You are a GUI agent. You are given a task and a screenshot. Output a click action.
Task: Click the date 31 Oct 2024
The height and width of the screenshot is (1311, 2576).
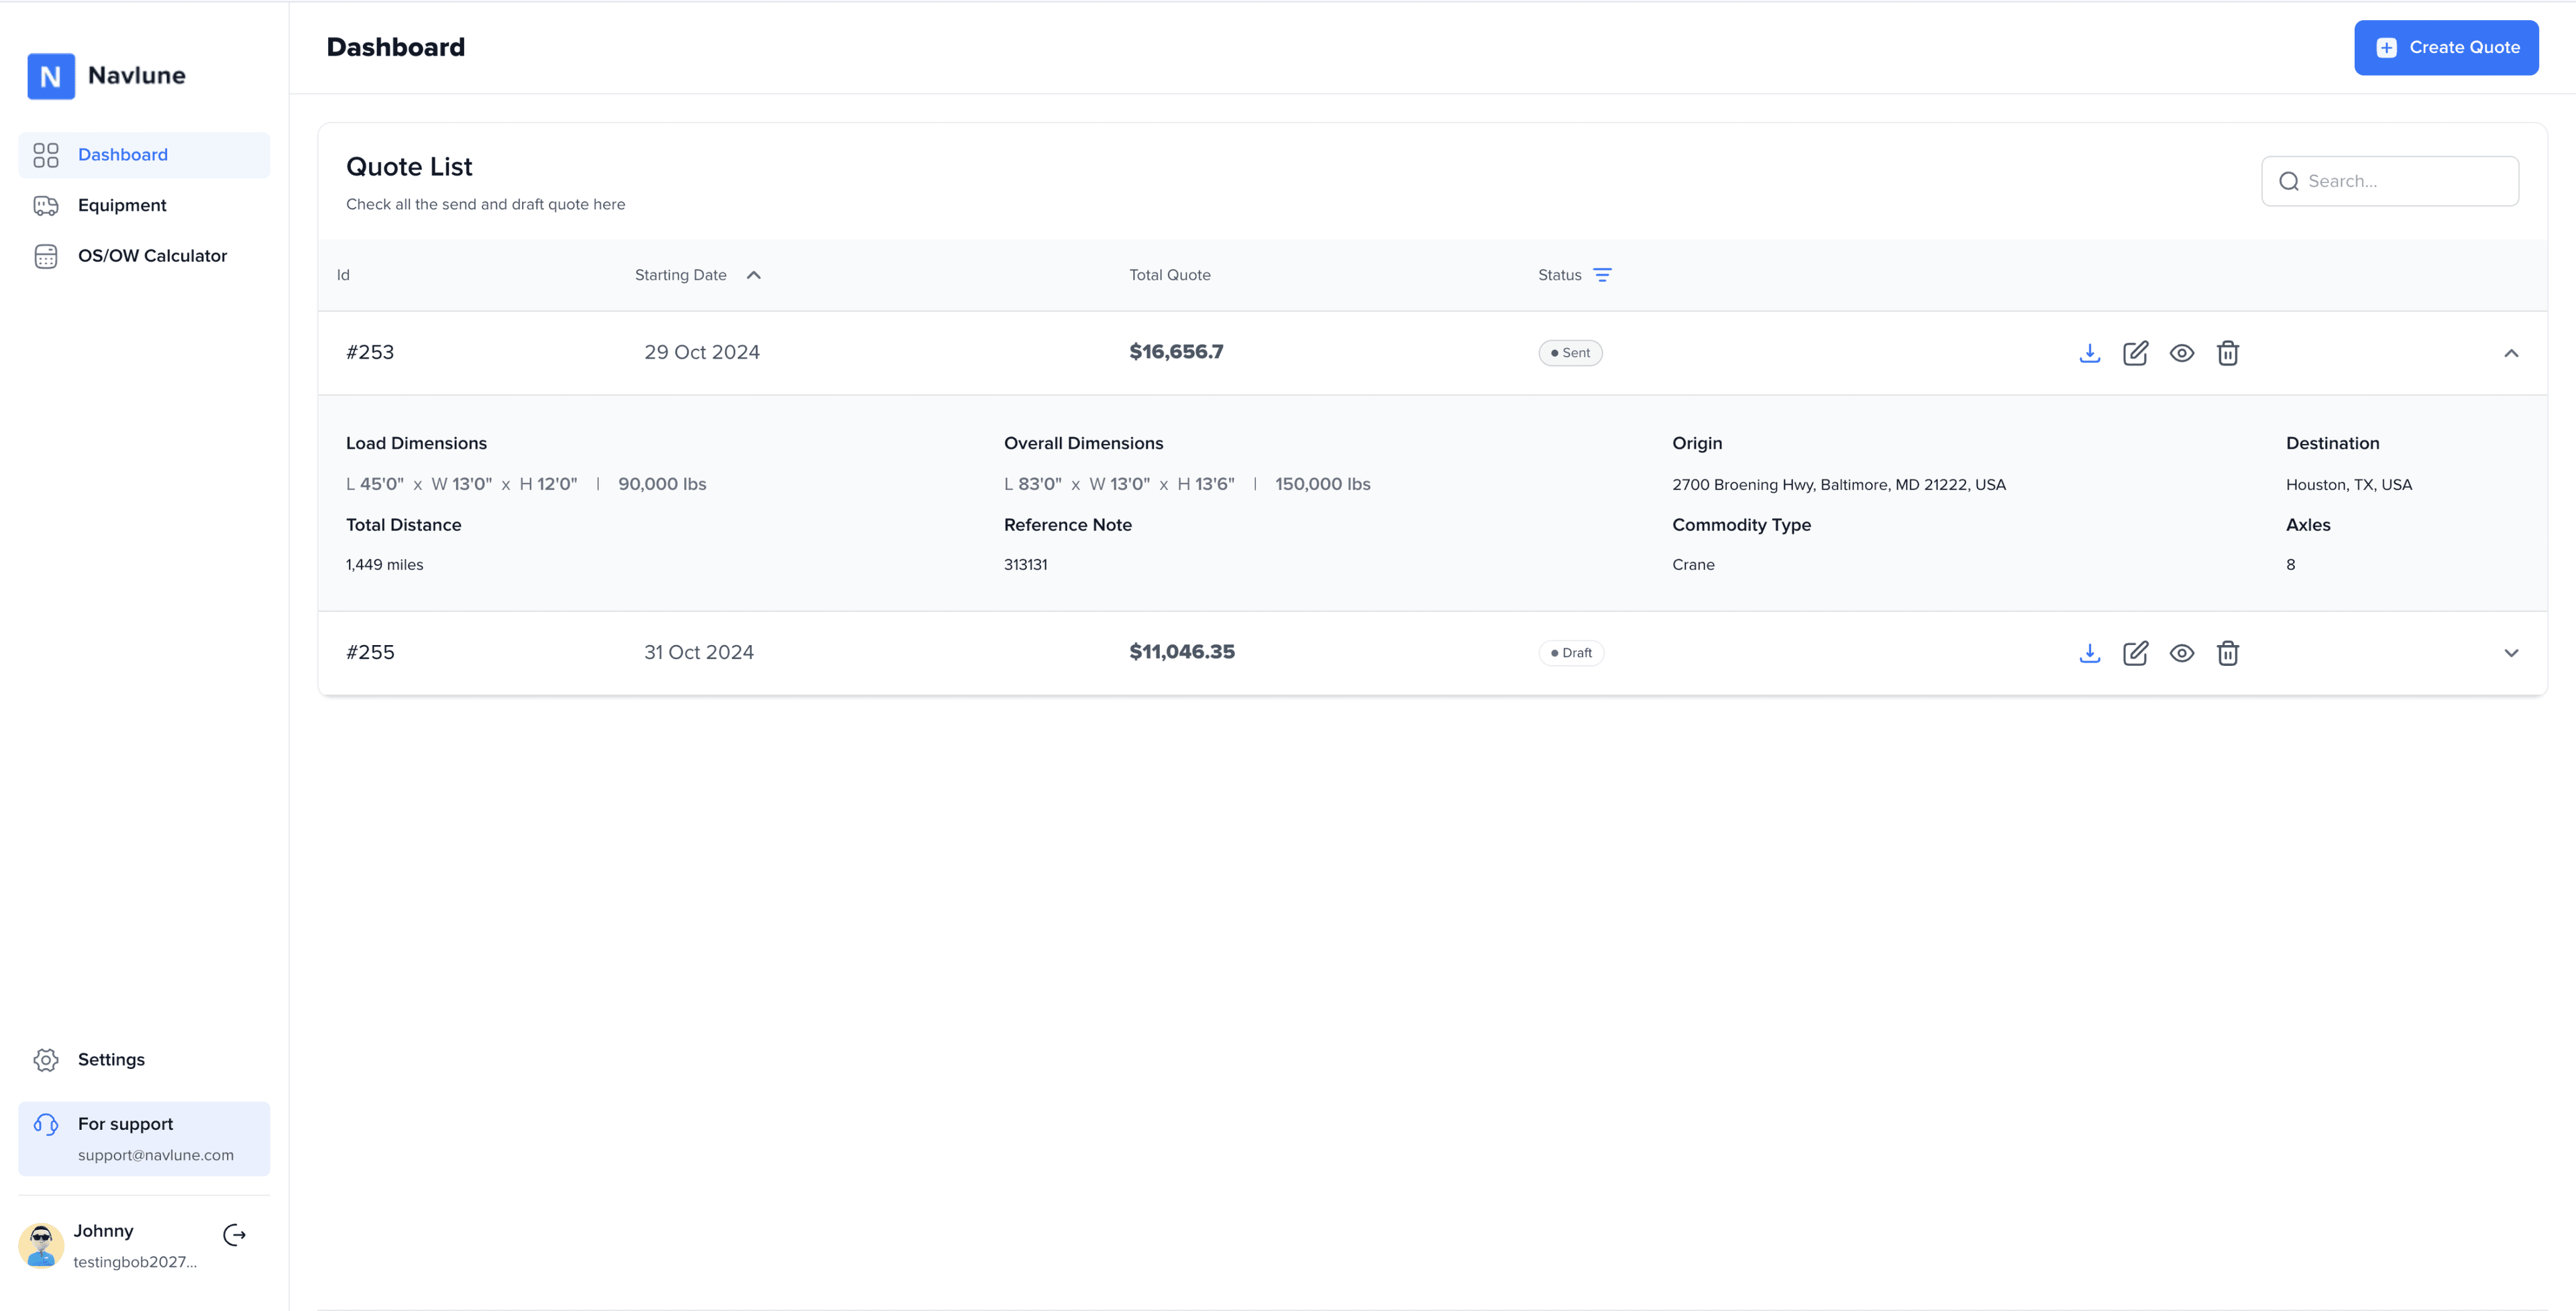[699, 653]
